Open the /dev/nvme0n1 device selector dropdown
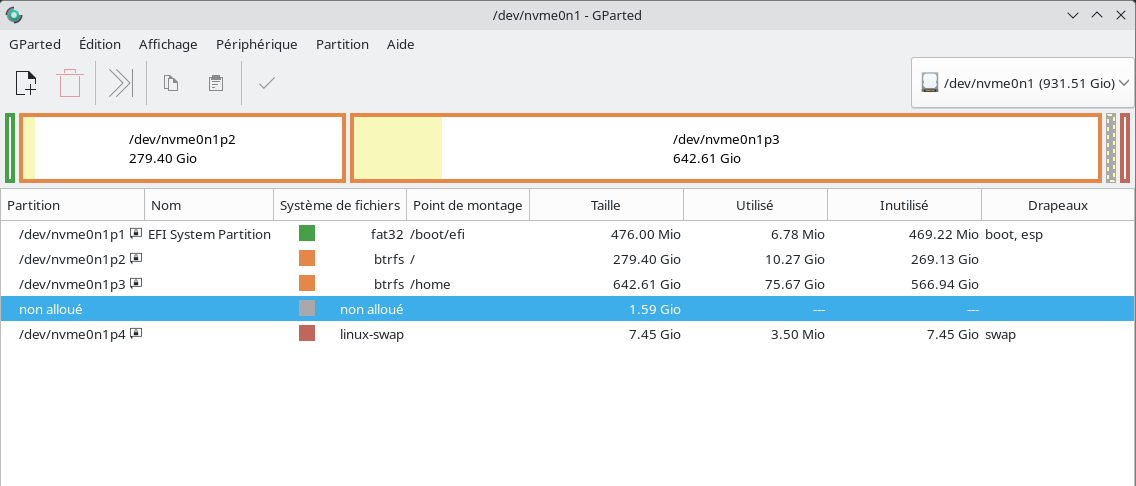1136x486 pixels. pos(1026,84)
